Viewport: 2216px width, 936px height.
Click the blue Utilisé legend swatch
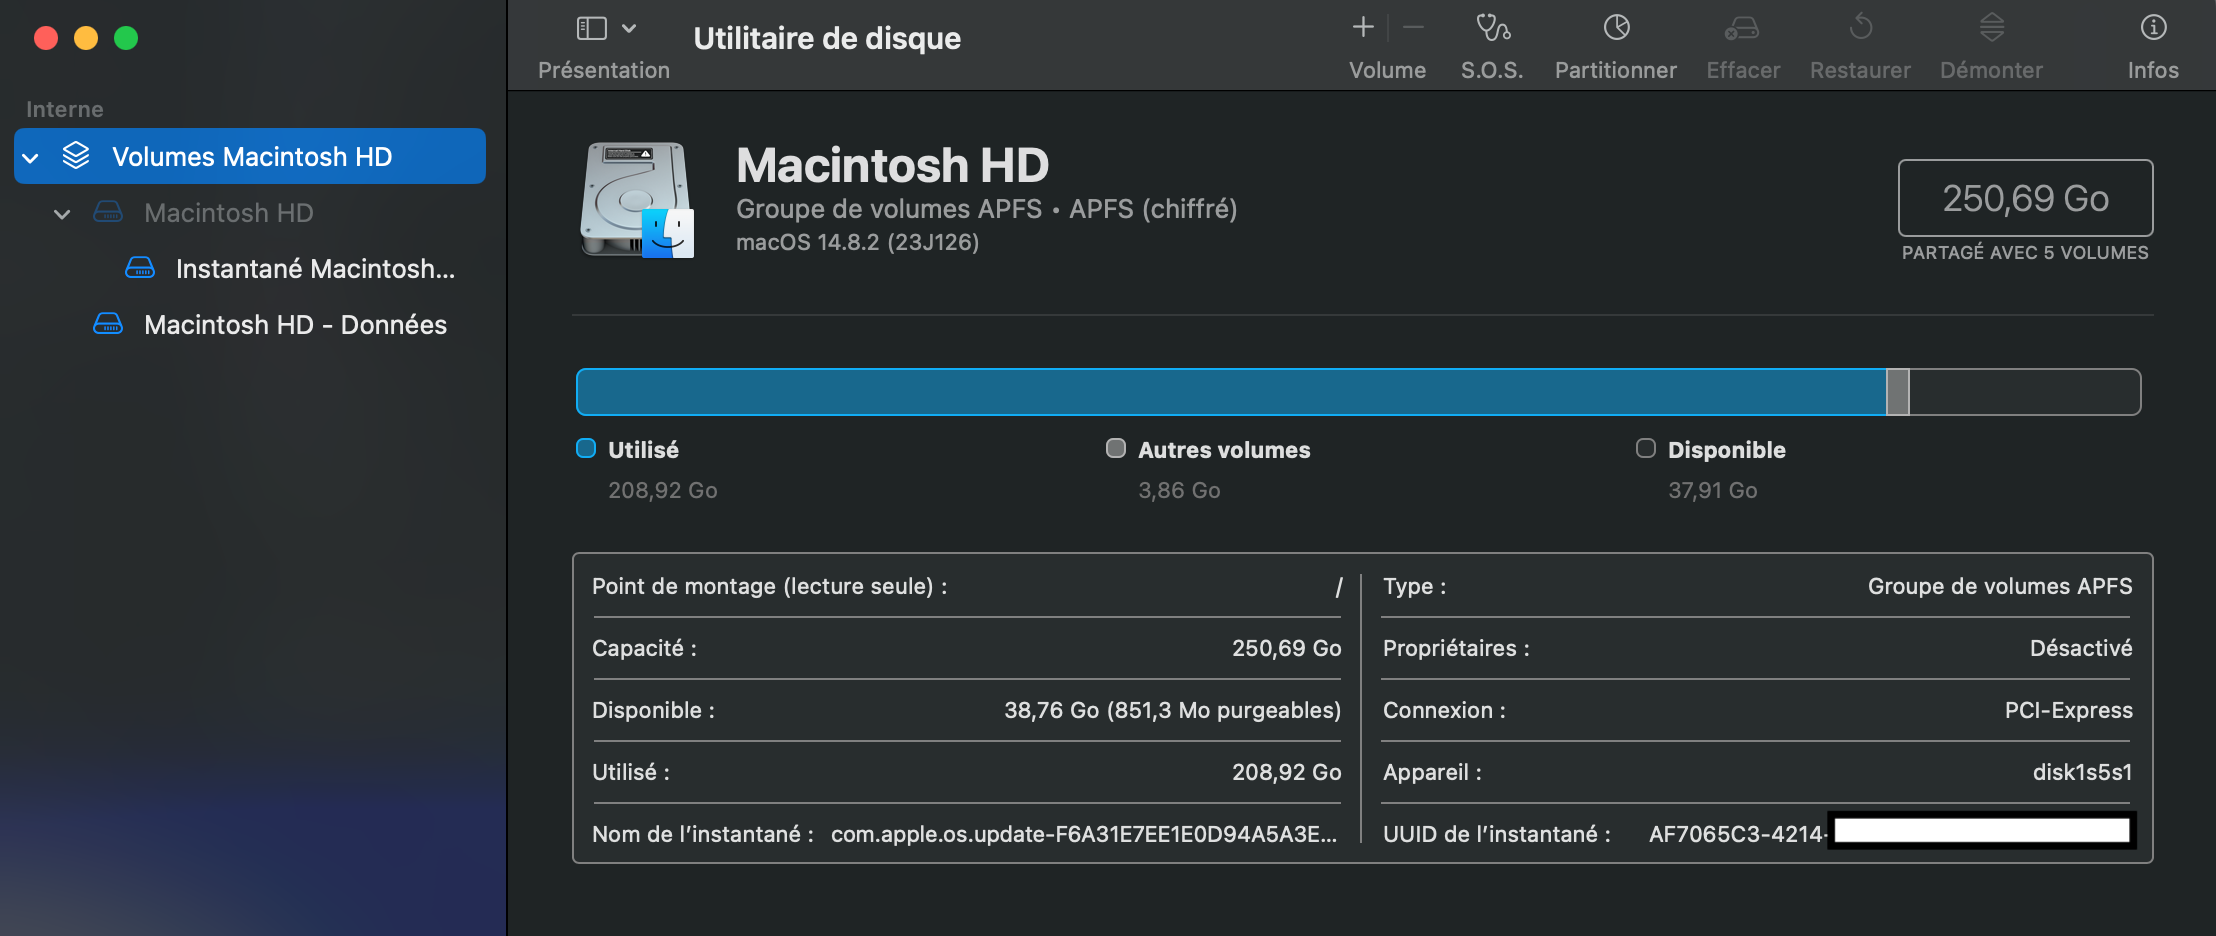(x=586, y=448)
